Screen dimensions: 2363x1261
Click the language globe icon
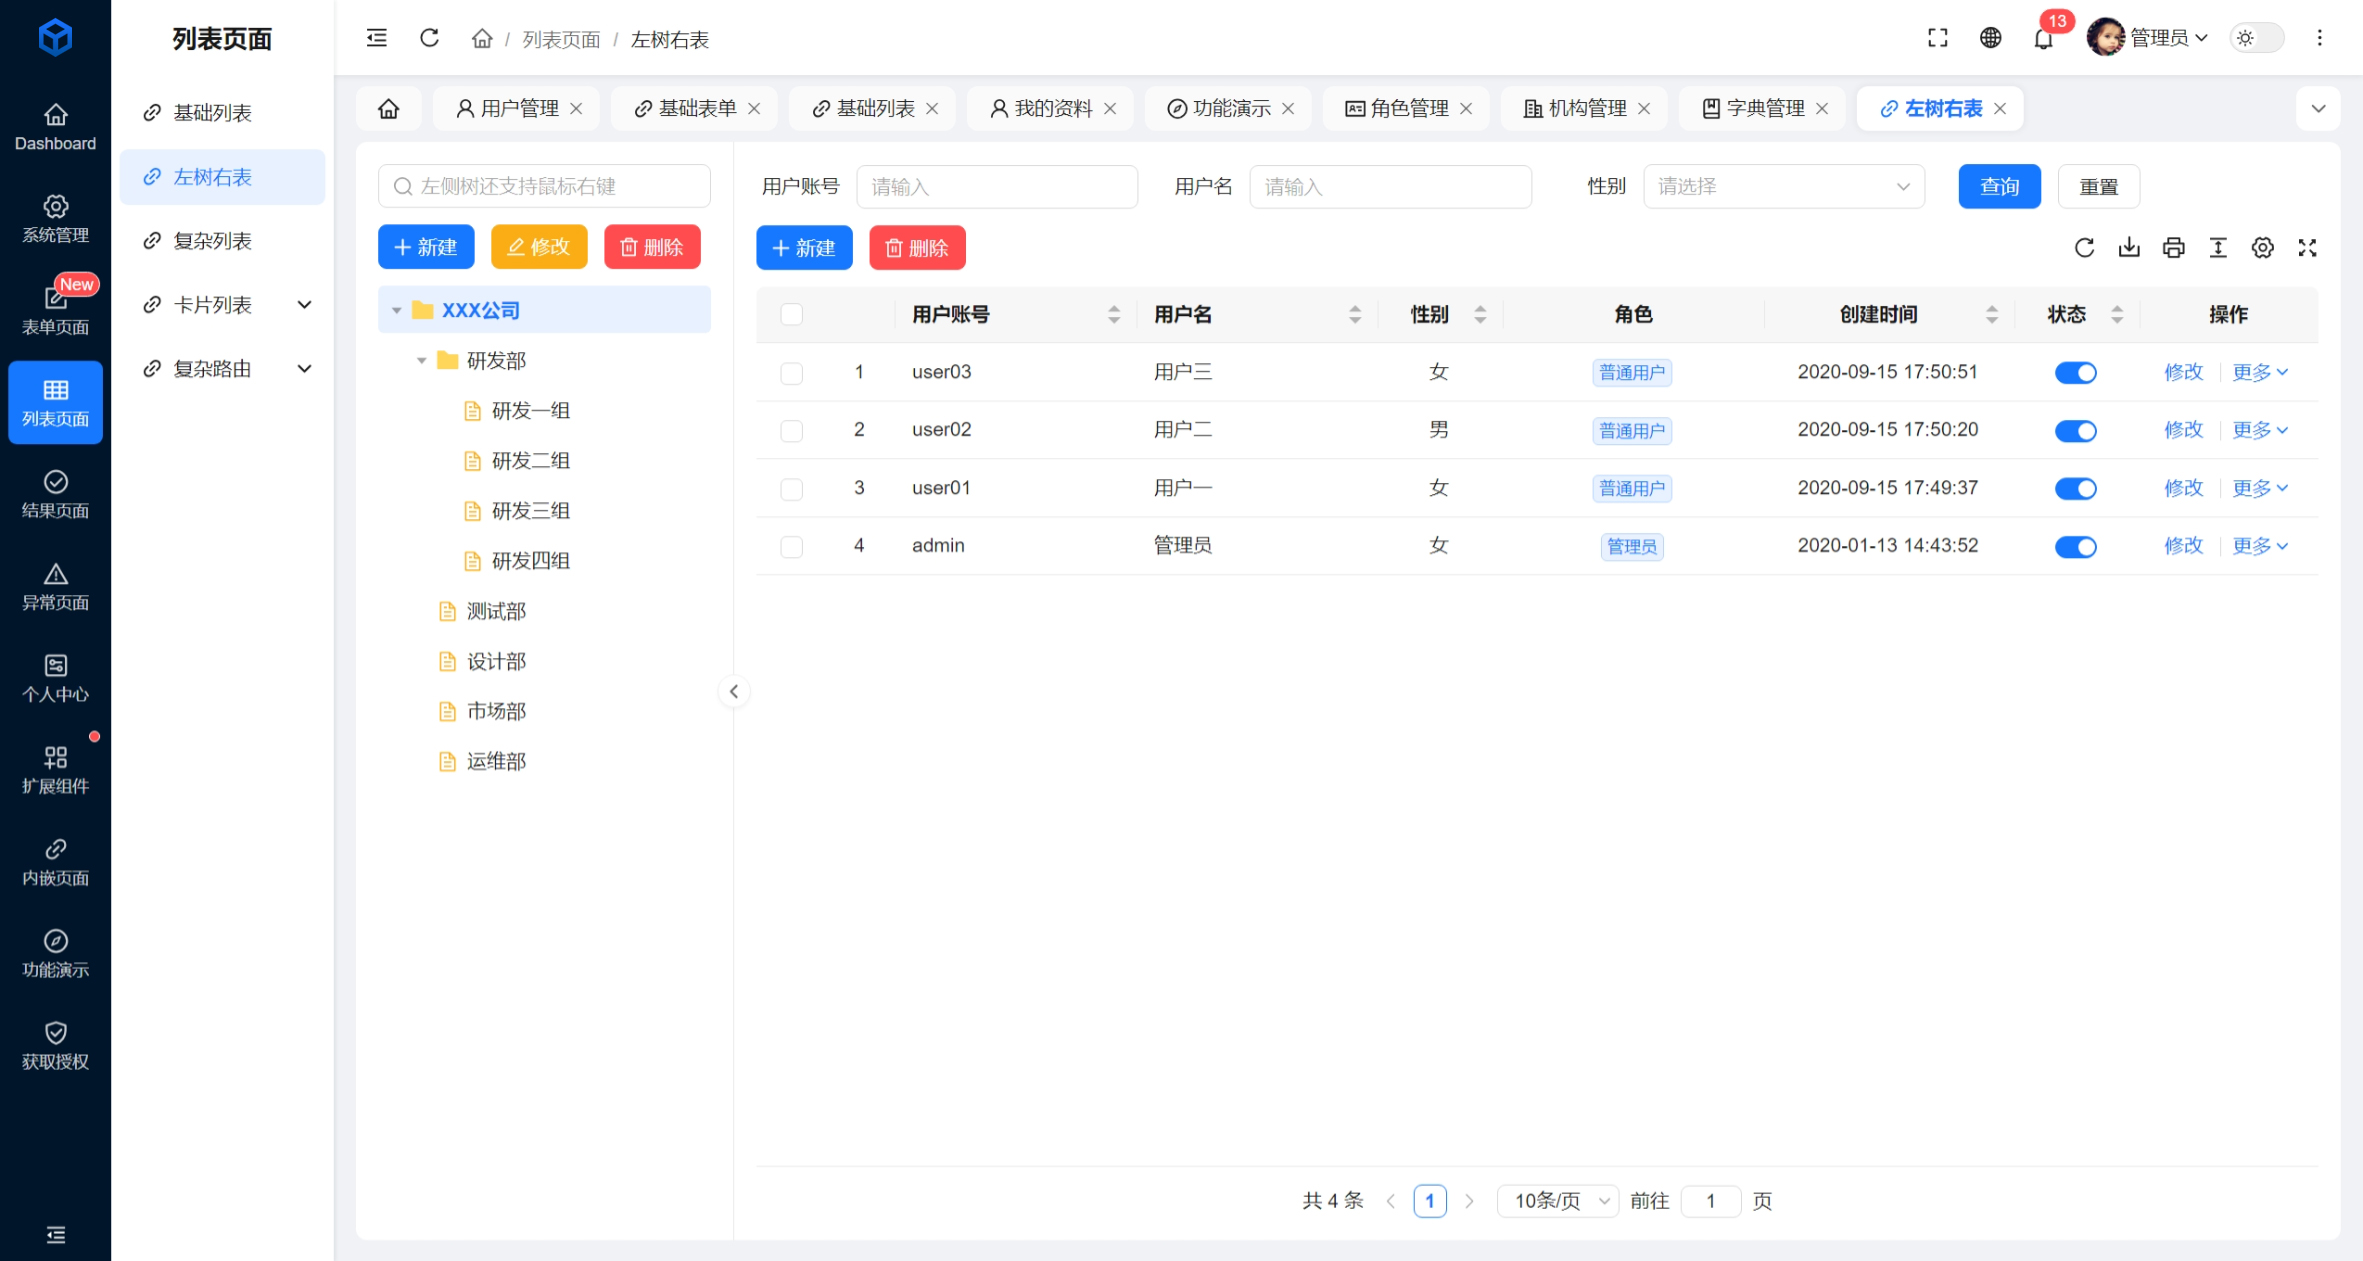pyautogui.click(x=1990, y=38)
